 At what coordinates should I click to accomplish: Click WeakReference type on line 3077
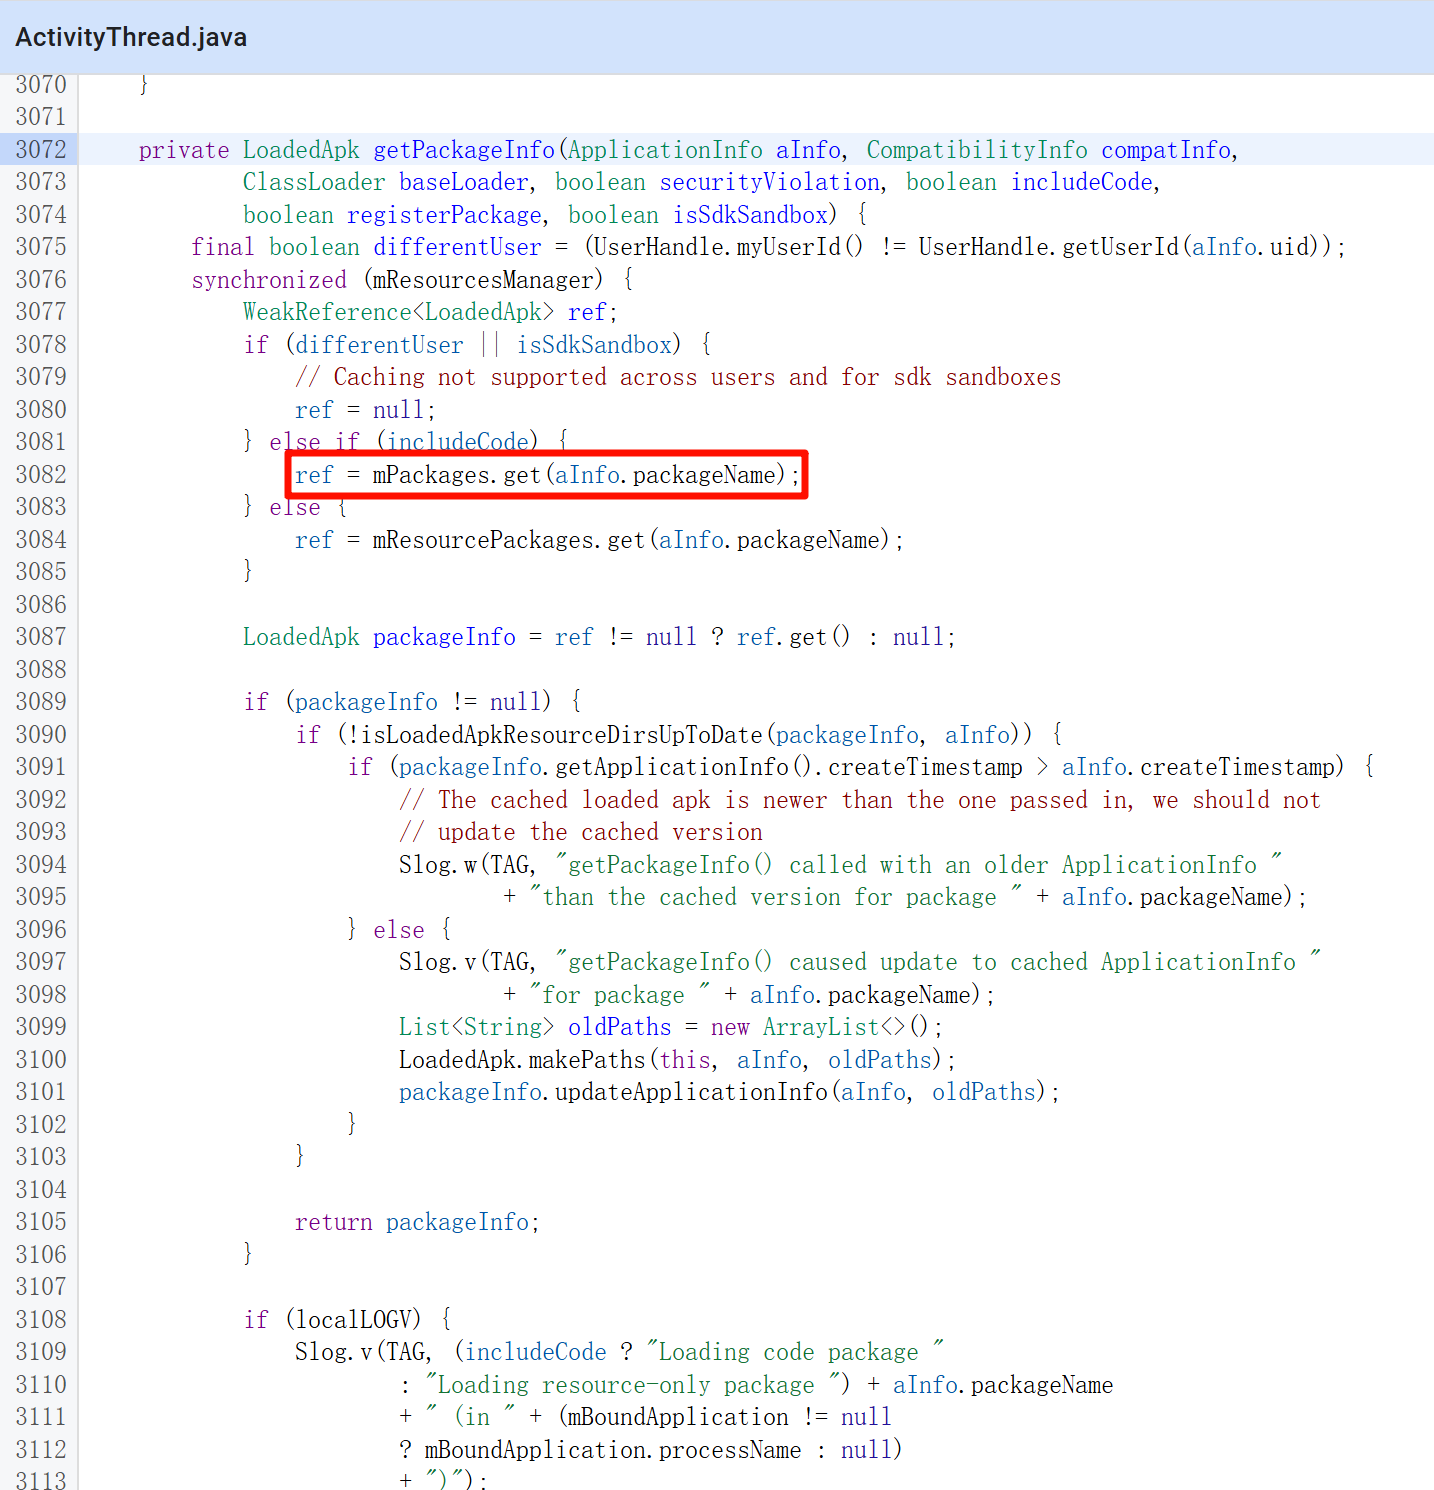326,312
